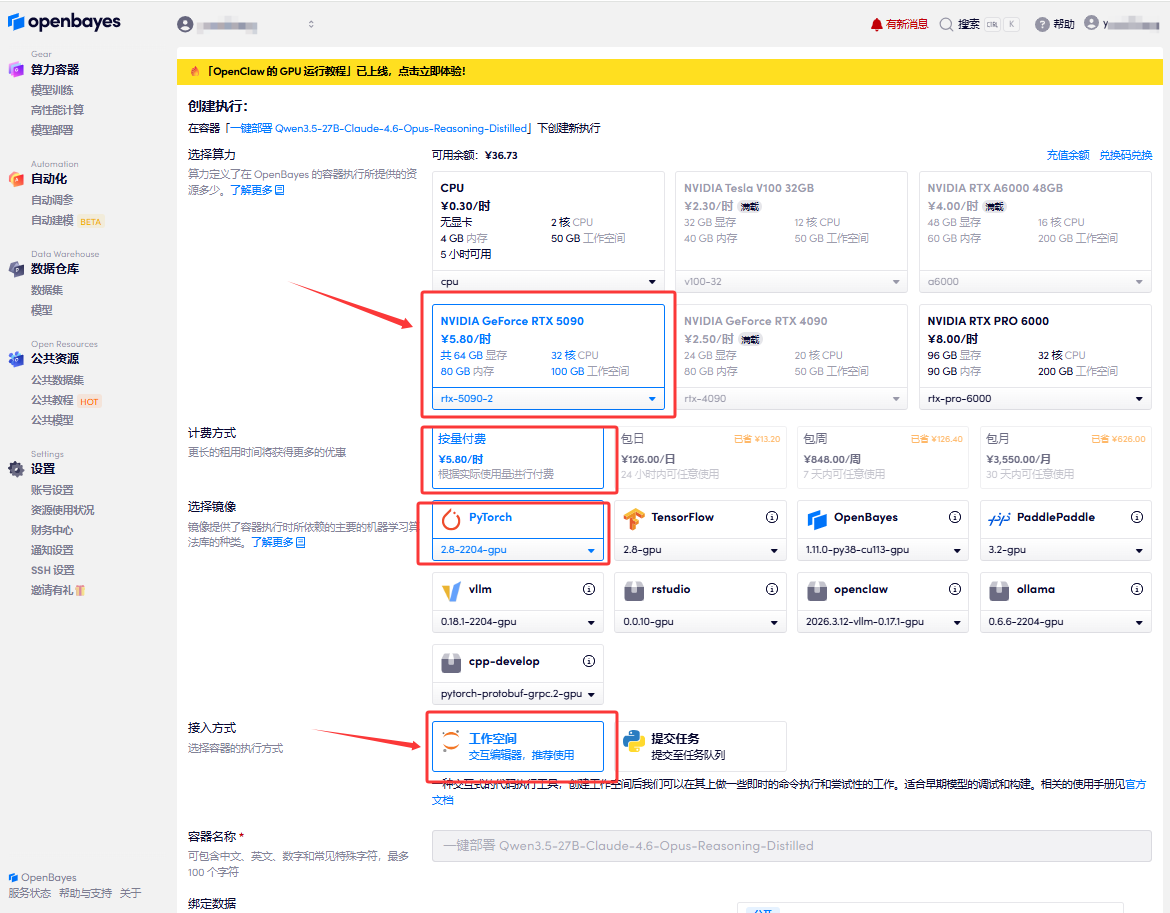This screenshot has width=1170, height=913.
Task: Choose 包月 monthly billing option
Action: tap(1066, 456)
